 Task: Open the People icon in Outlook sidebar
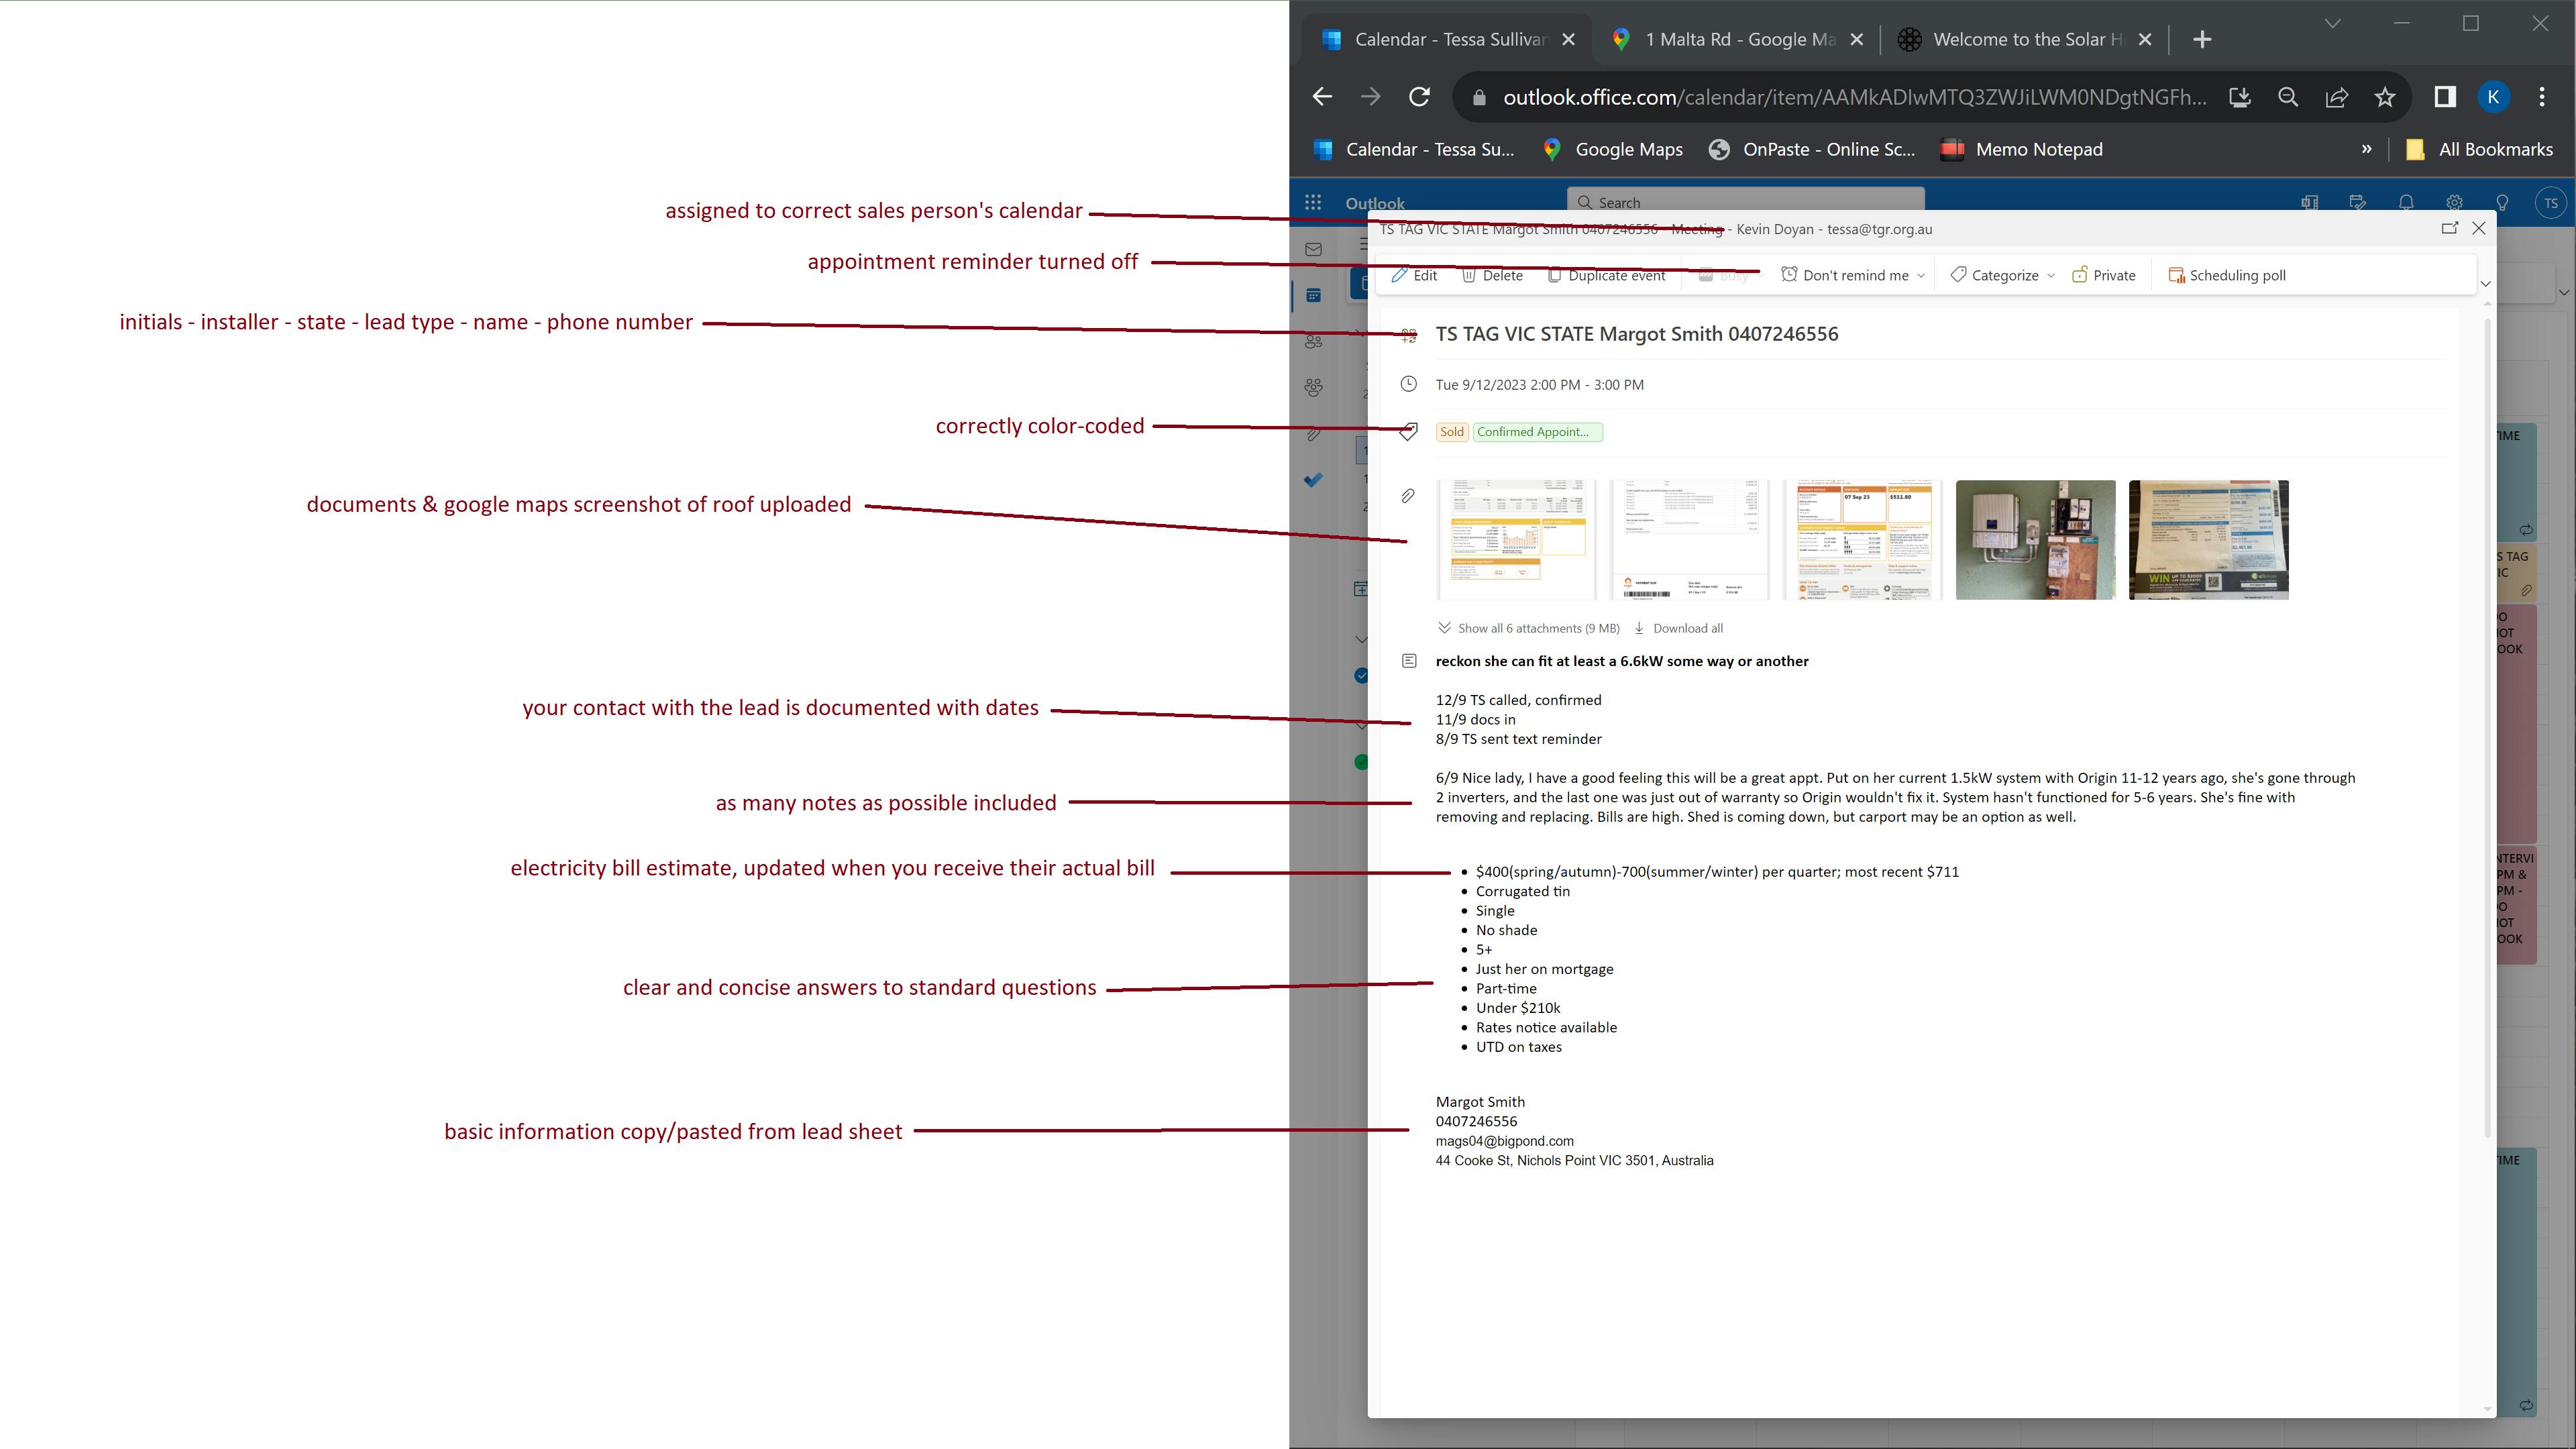coord(1314,341)
